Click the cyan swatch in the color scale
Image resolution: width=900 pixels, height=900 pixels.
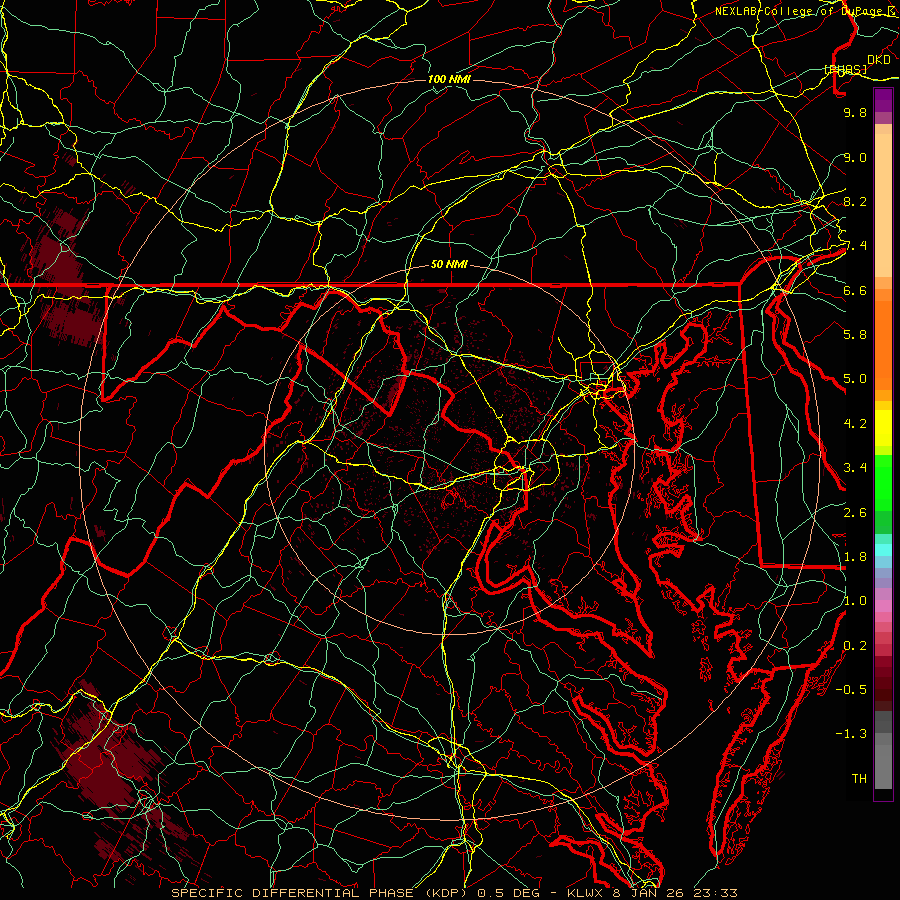click(883, 550)
